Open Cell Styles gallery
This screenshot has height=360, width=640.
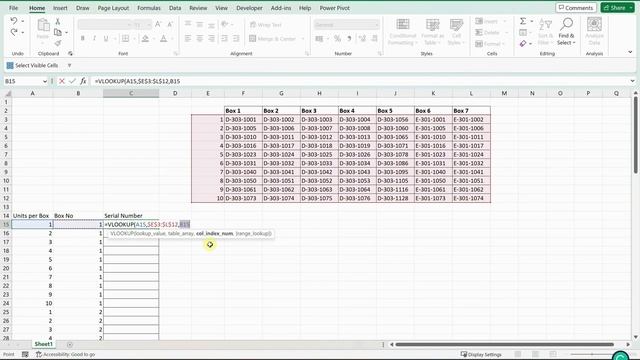(x=456, y=31)
